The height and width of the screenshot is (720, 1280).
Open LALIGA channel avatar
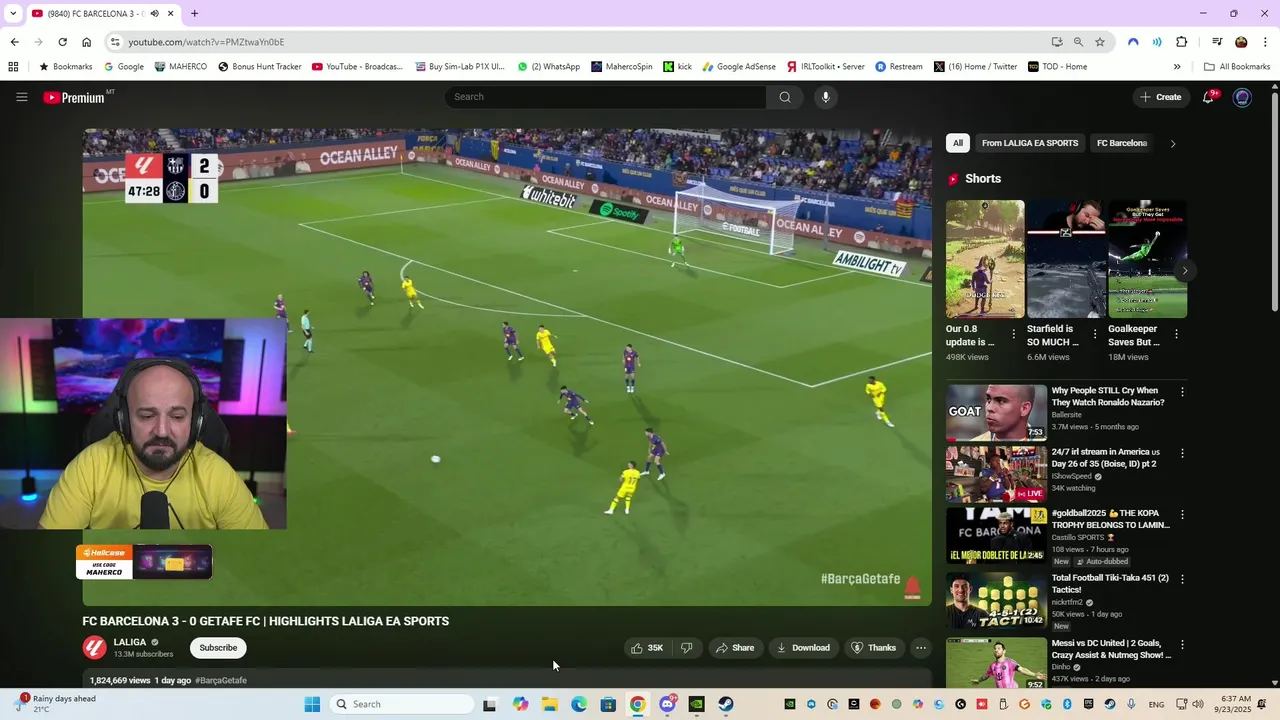coord(95,648)
